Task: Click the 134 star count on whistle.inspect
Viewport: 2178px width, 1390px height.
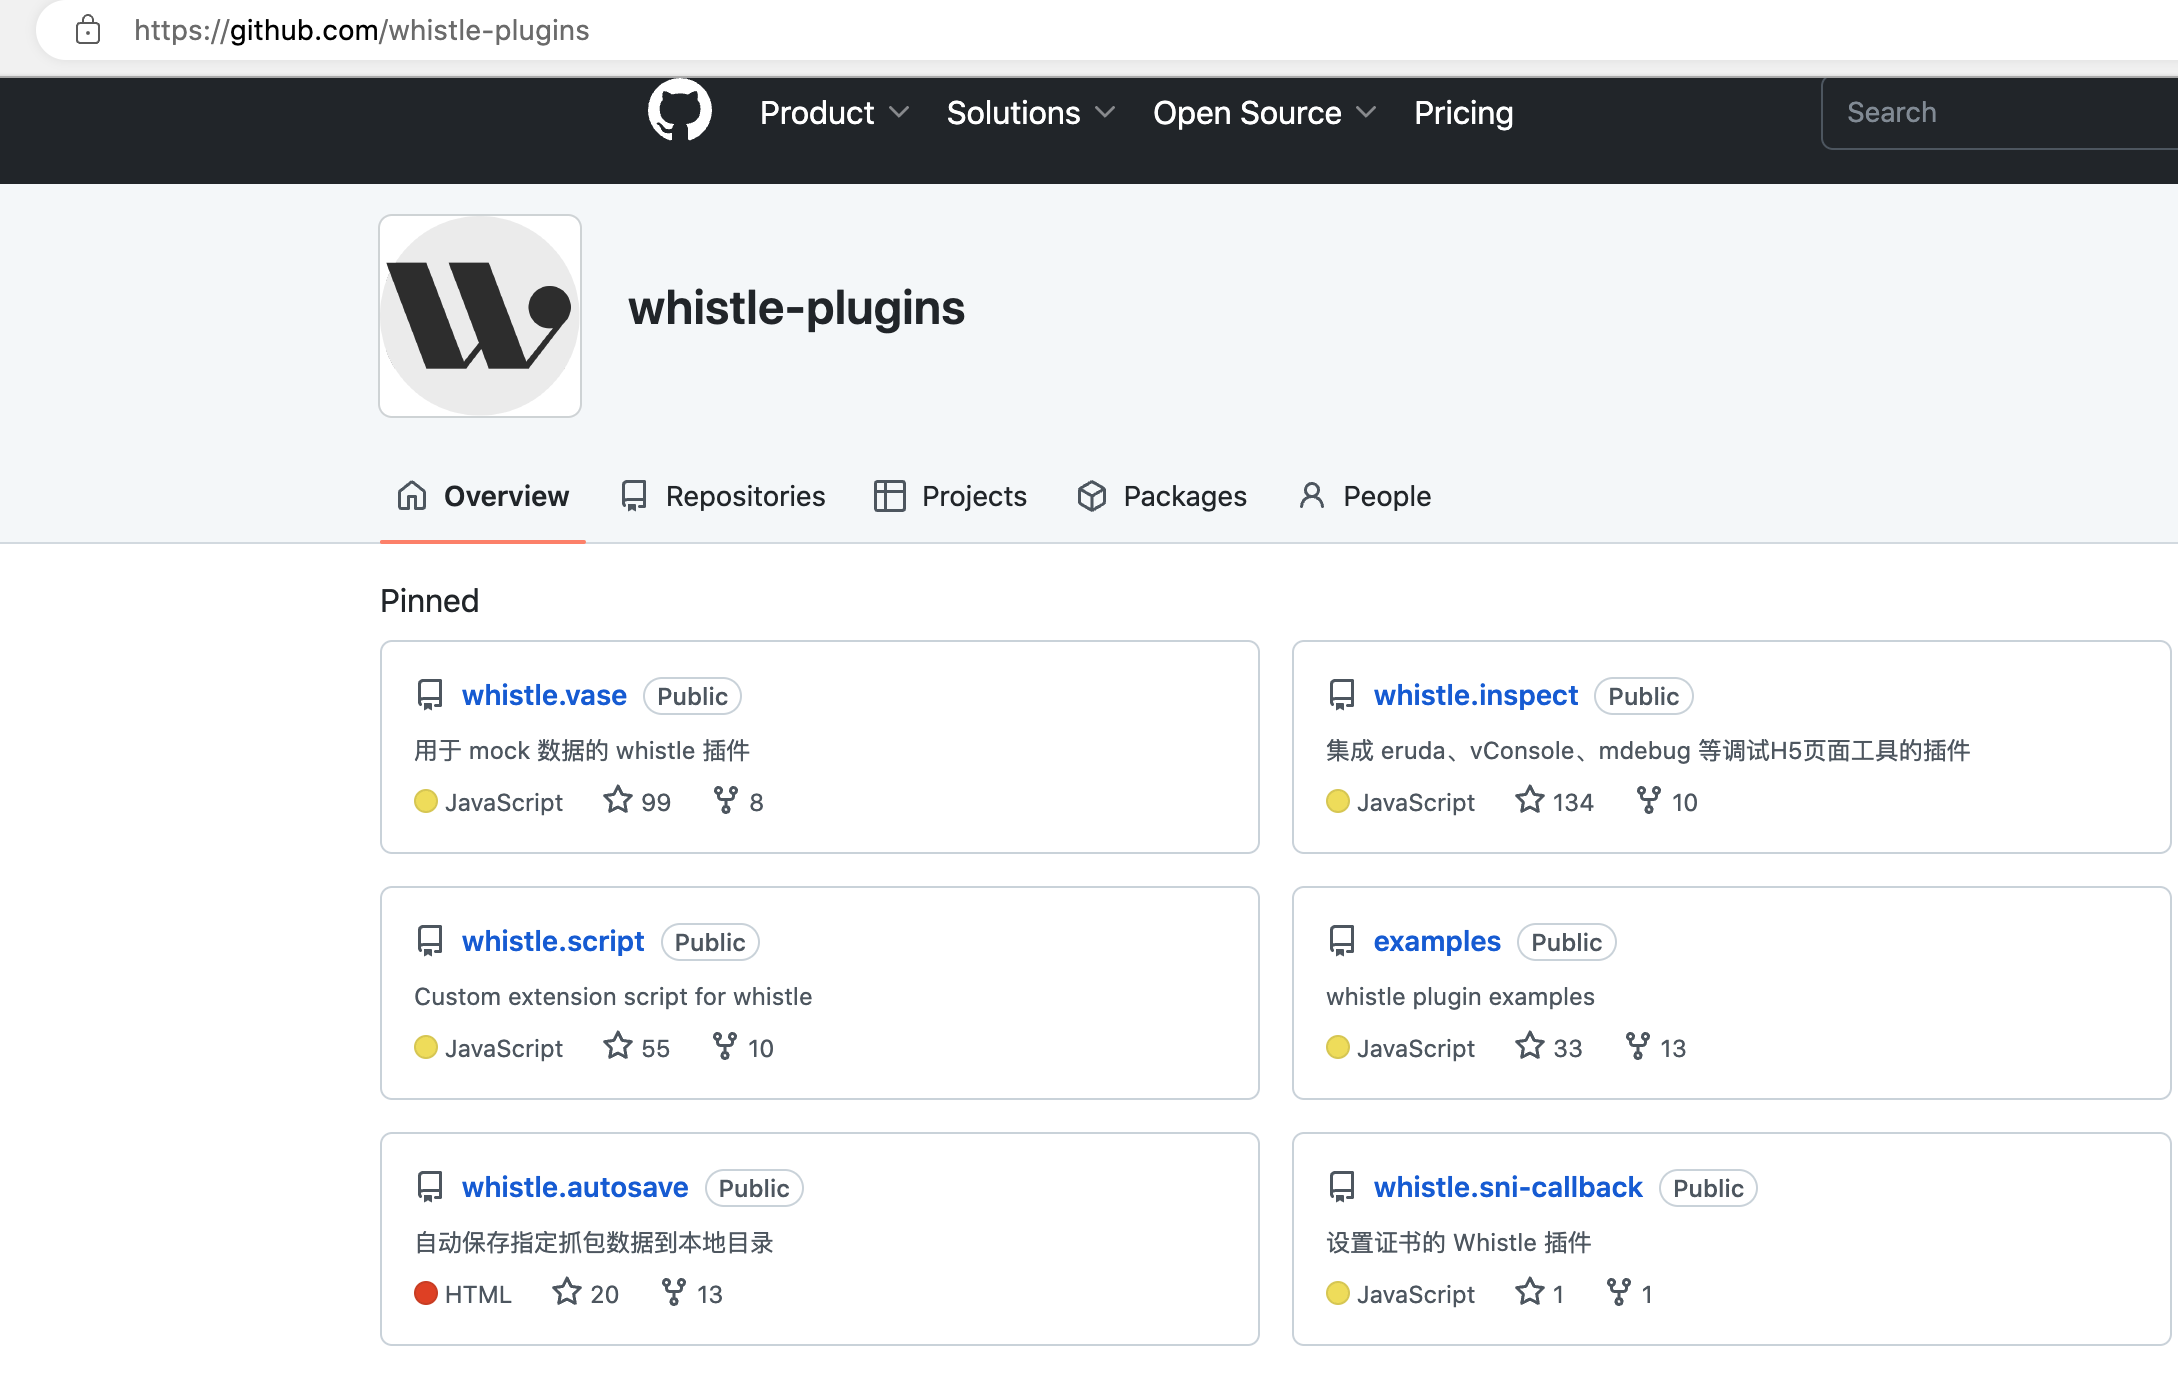Action: [x=1573, y=802]
